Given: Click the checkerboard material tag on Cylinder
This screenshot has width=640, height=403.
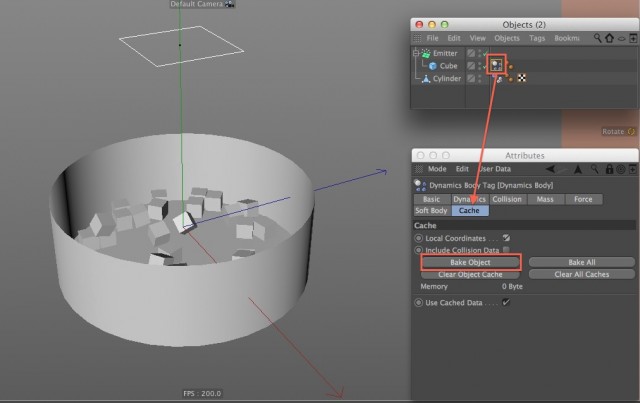Looking at the screenshot, I should pos(522,78).
